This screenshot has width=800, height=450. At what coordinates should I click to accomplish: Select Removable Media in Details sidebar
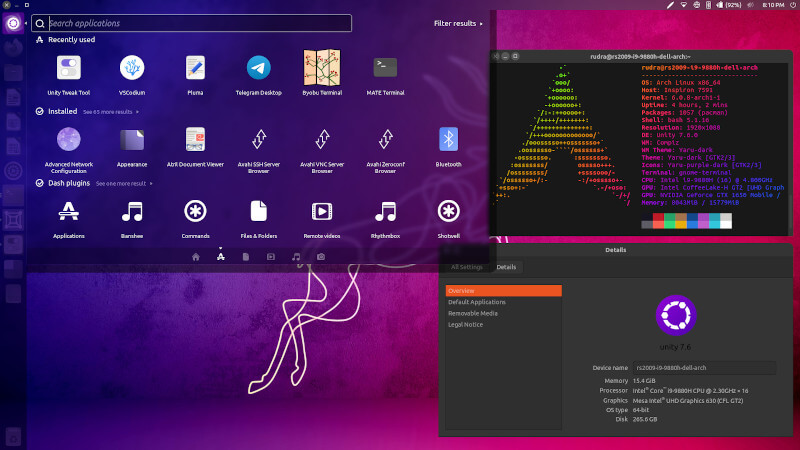(x=504, y=313)
